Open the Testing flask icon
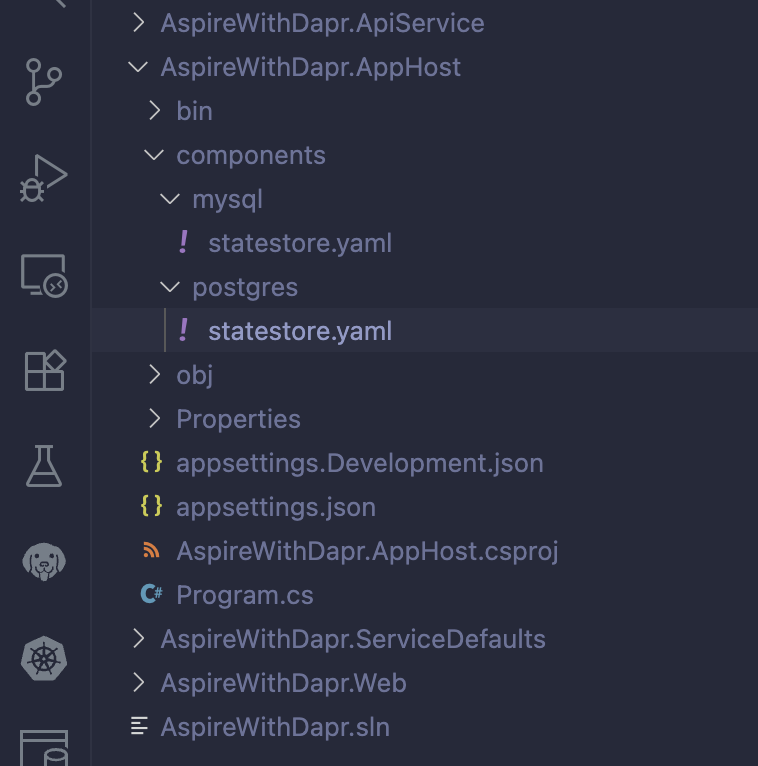The height and width of the screenshot is (766, 758). click(44, 466)
